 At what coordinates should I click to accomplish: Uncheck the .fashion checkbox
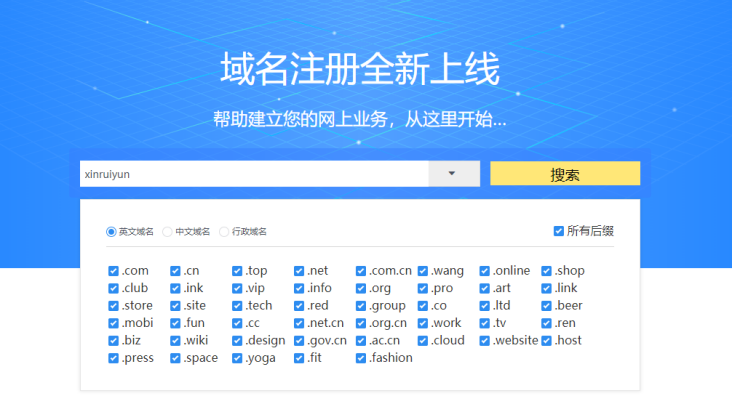tap(361, 358)
